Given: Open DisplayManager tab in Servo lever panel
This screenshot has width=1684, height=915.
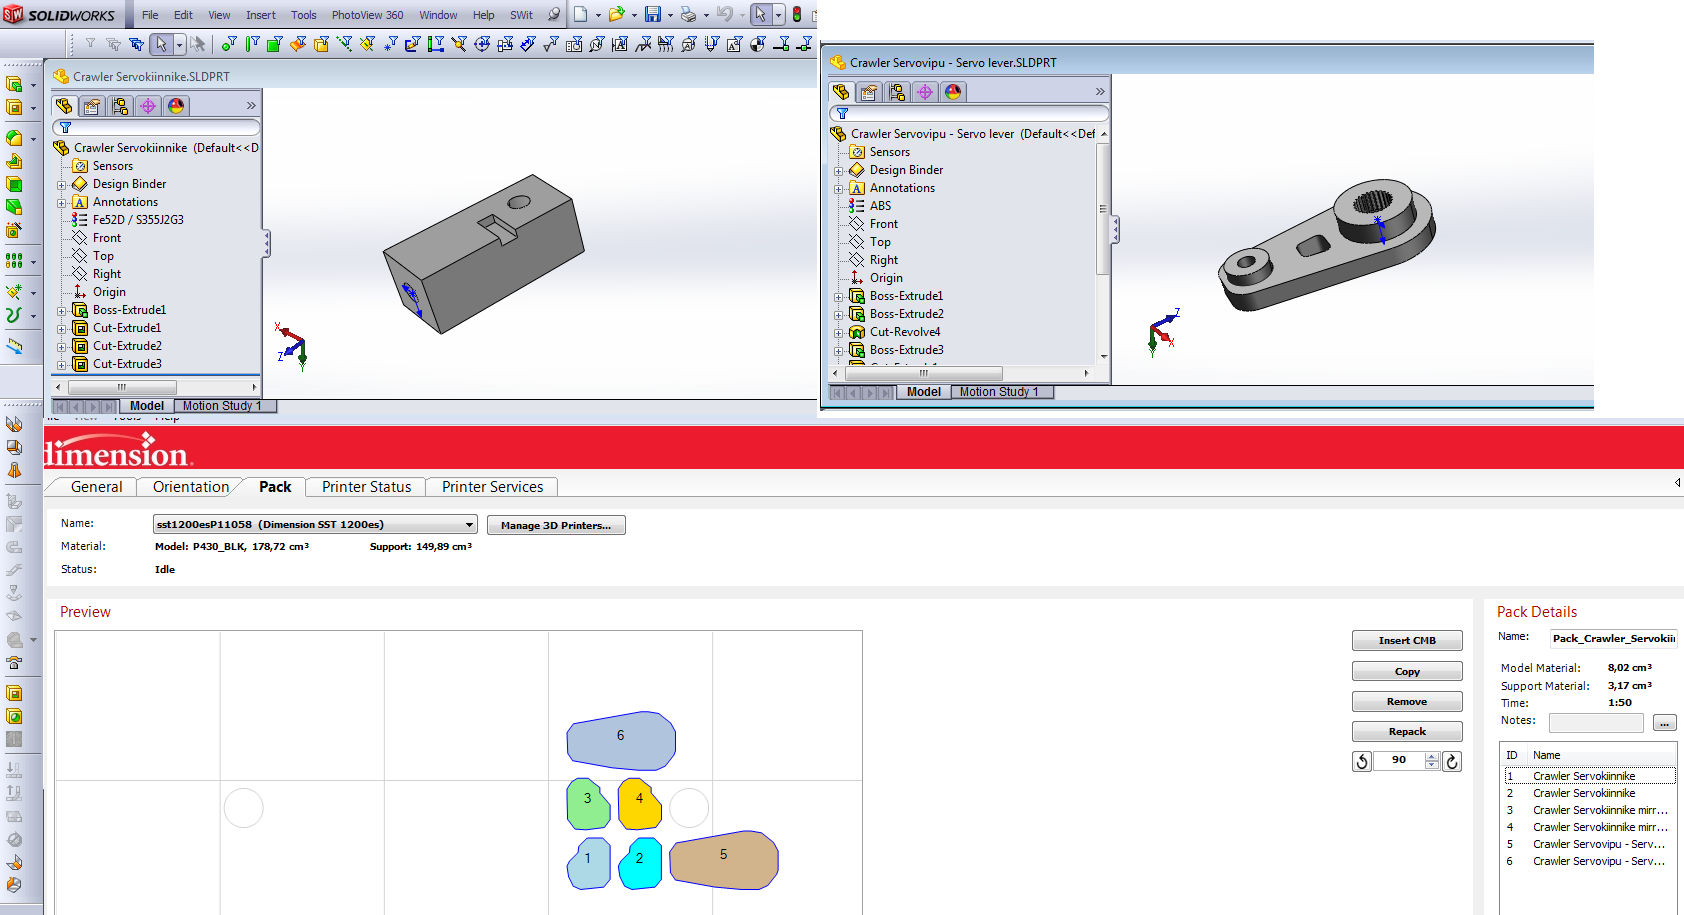Looking at the screenshot, I should 953,92.
